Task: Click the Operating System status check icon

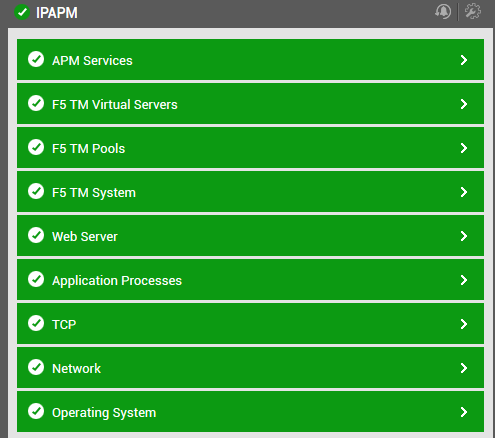Action: pyautogui.click(x=36, y=411)
